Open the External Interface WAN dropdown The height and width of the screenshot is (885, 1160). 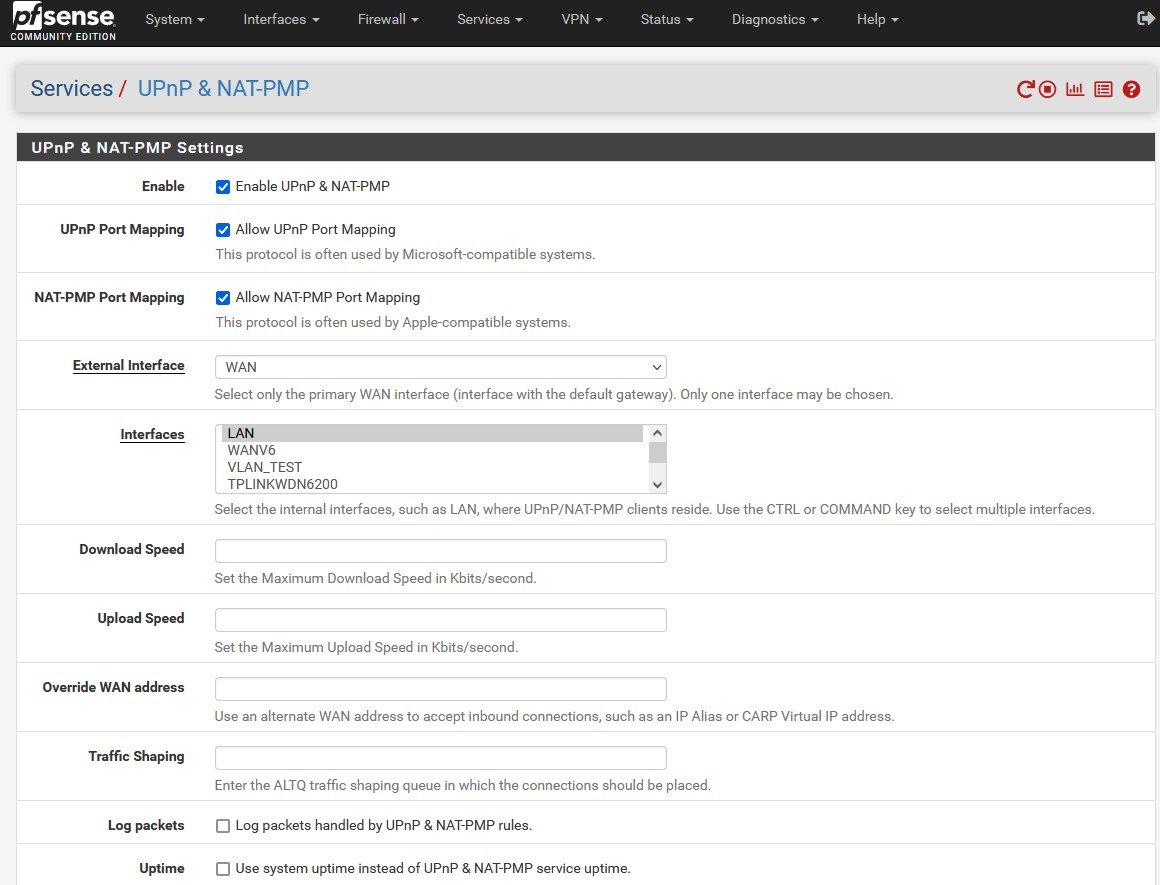(440, 367)
